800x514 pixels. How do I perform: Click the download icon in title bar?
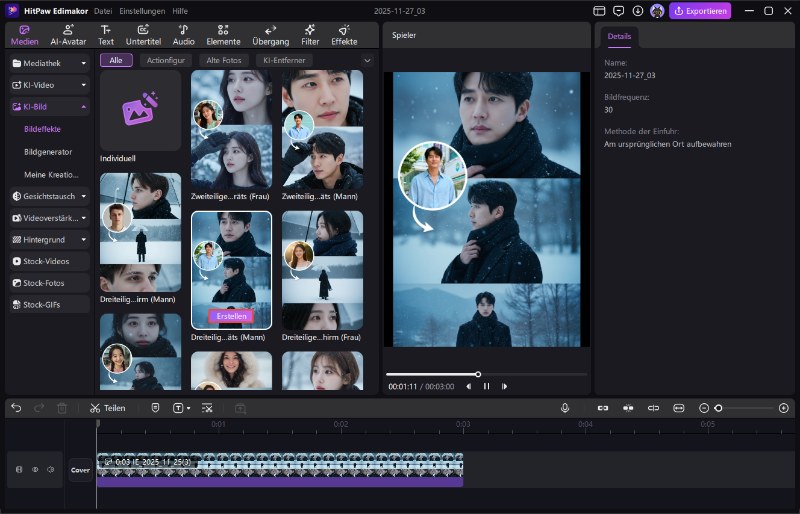click(638, 11)
